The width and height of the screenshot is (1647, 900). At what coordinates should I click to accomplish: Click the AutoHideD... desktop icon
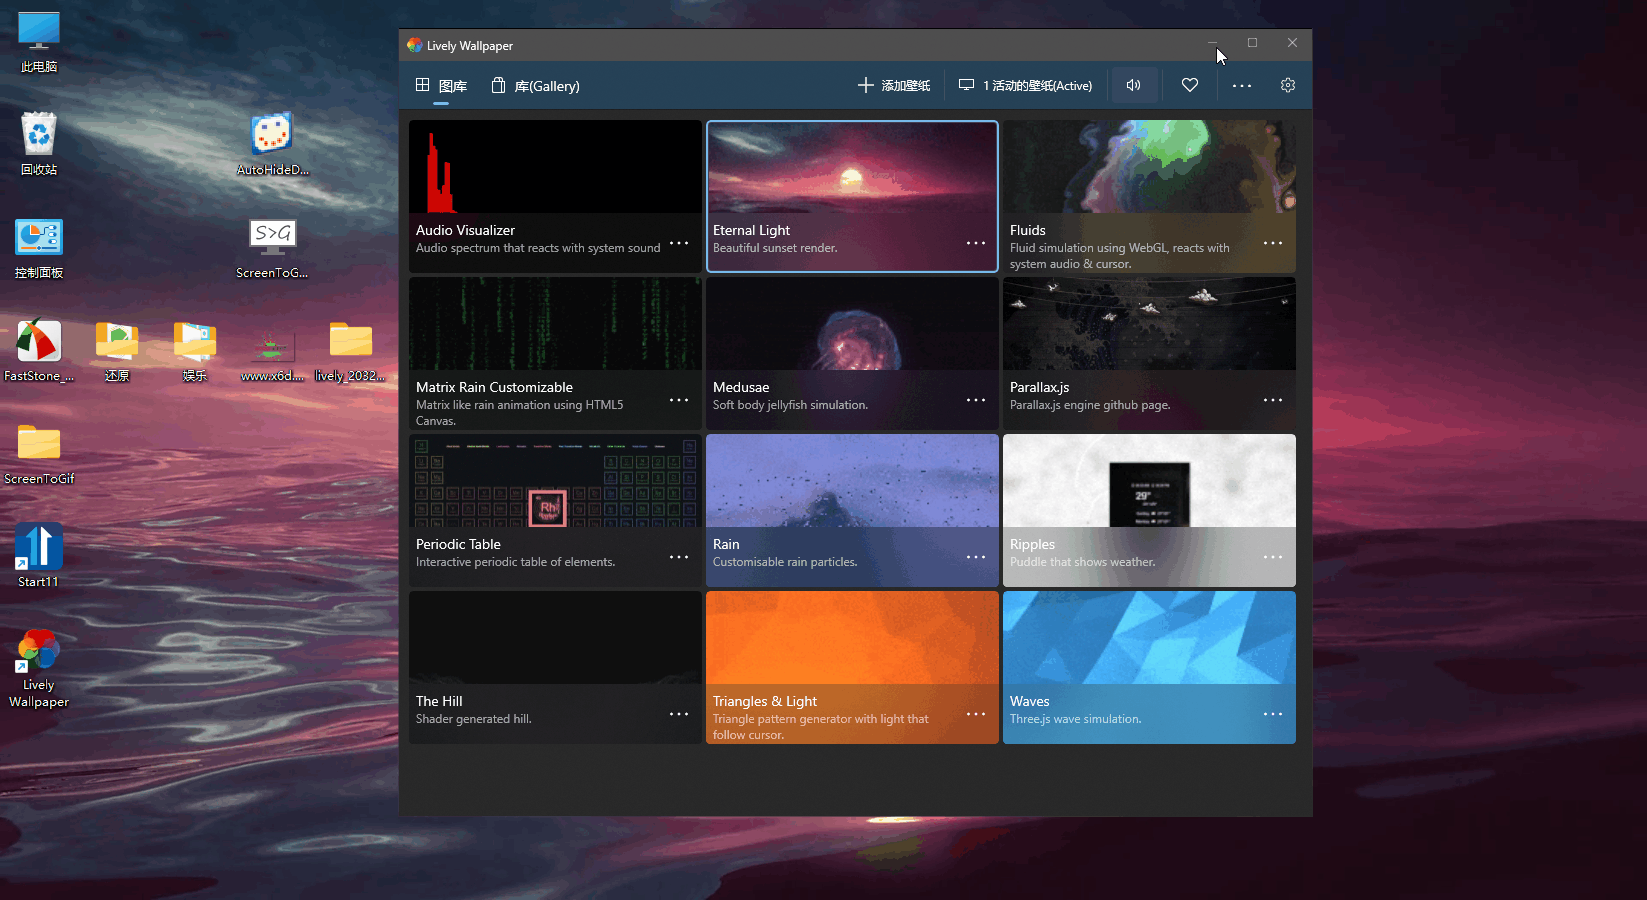pyautogui.click(x=272, y=144)
